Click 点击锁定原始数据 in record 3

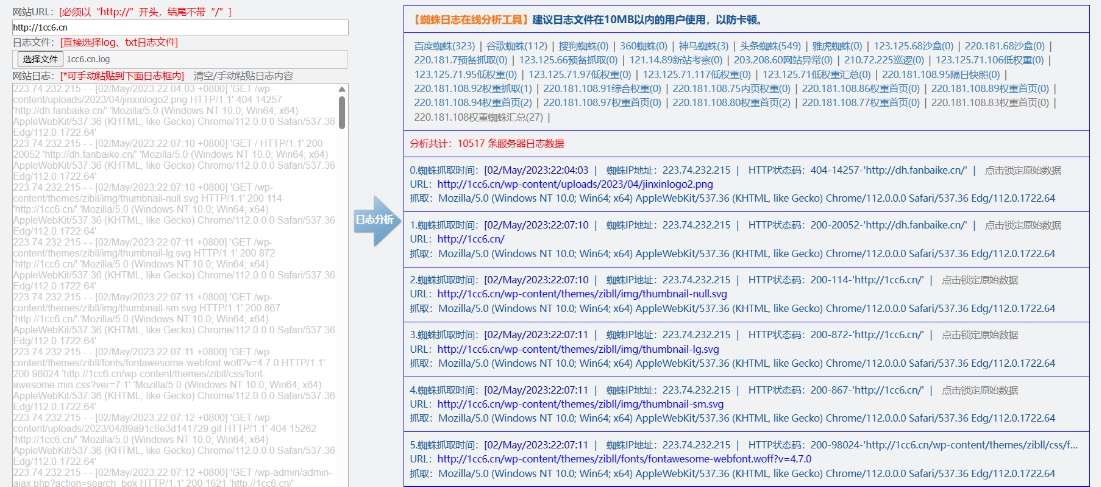pos(980,335)
